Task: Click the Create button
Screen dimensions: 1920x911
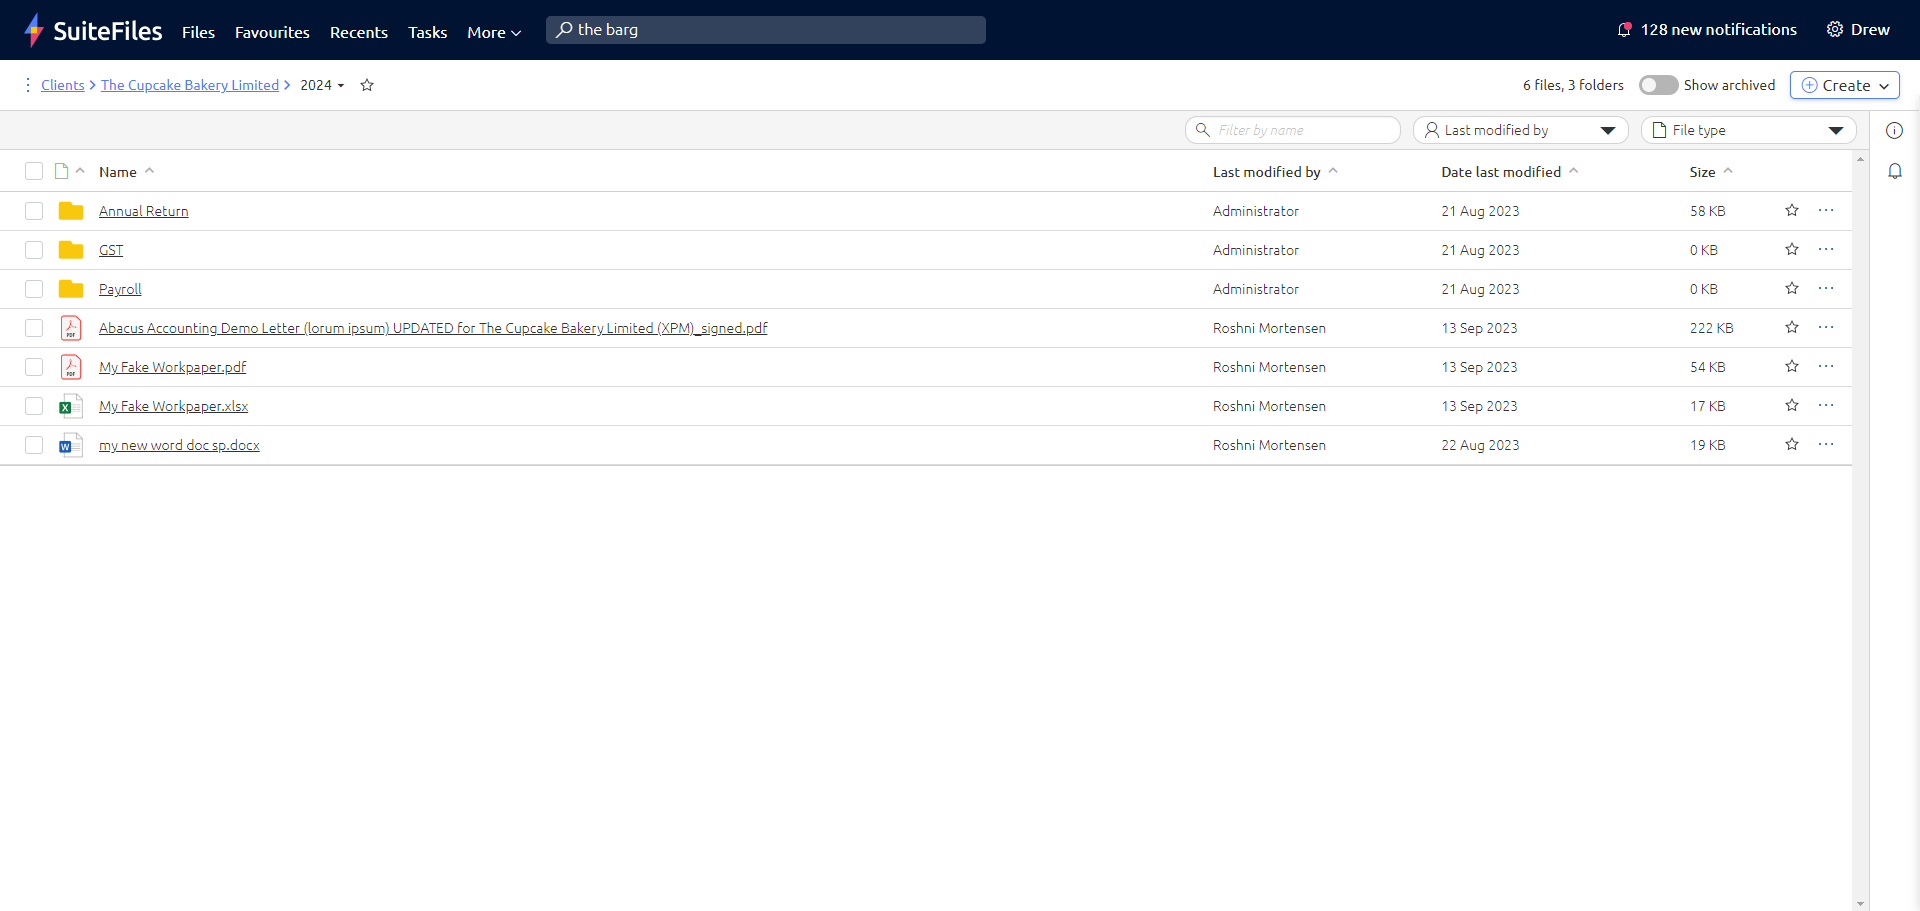Action: pyautogui.click(x=1844, y=85)
